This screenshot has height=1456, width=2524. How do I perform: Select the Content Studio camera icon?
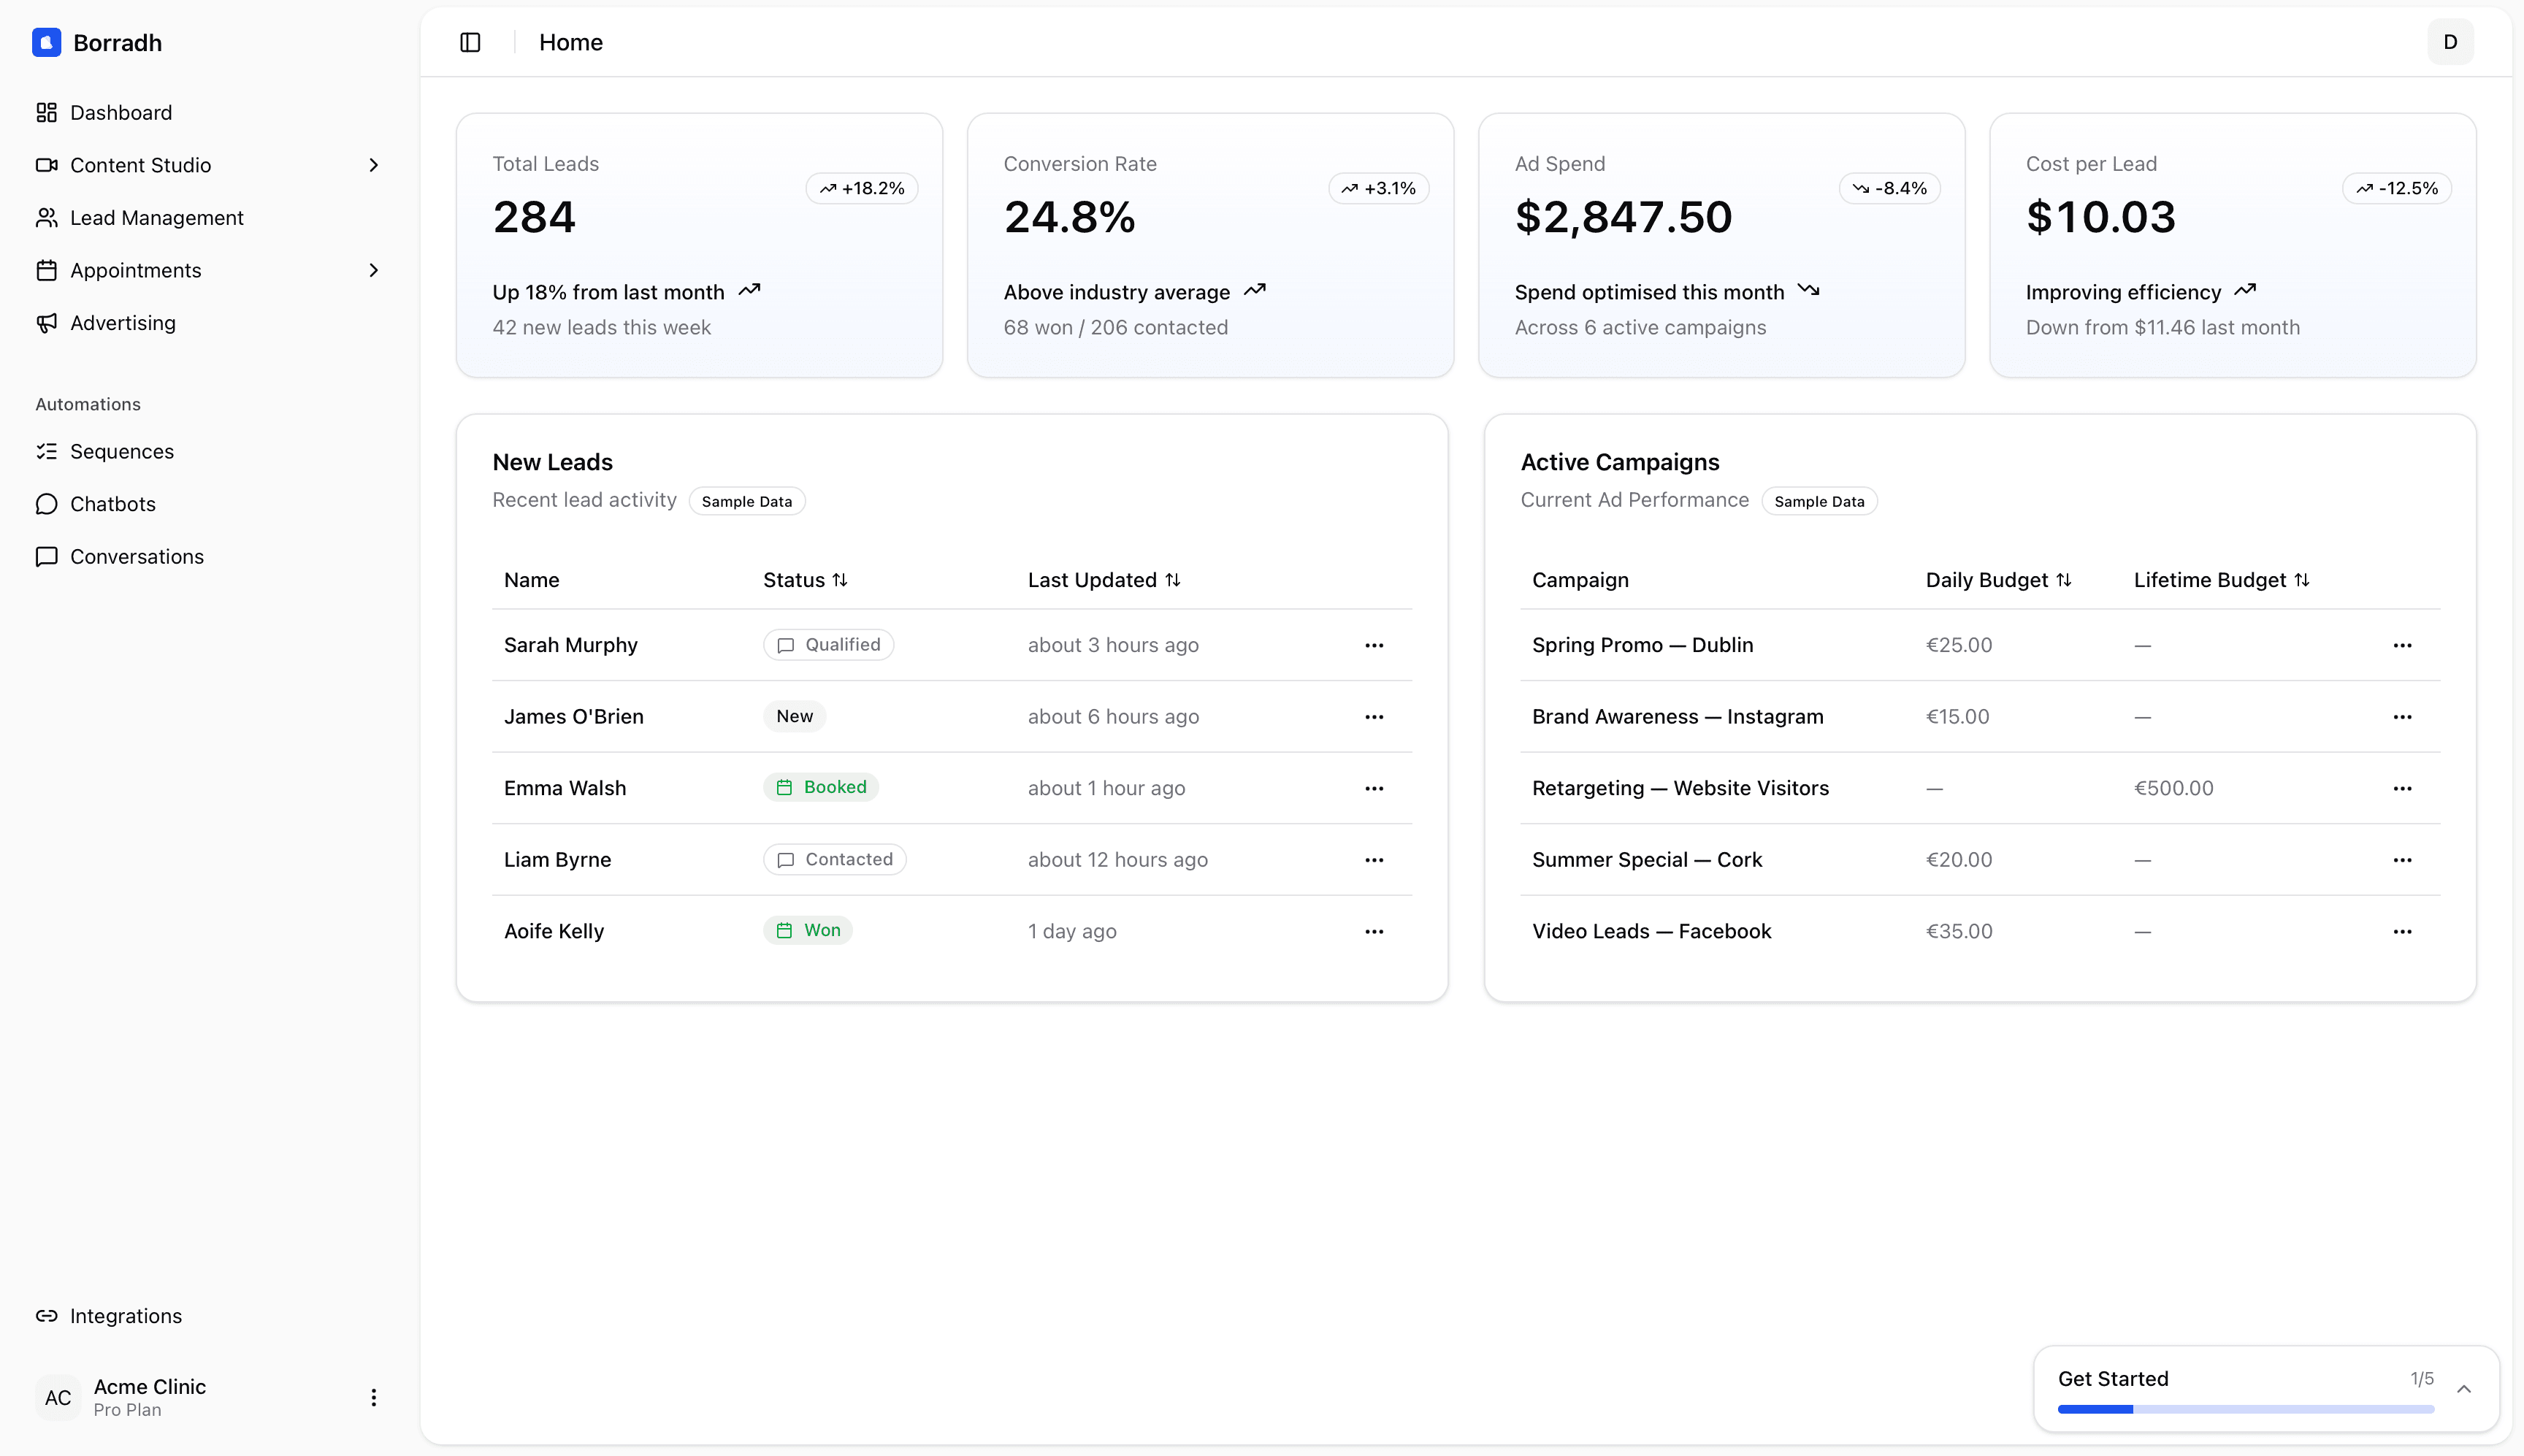pyautogui.click(x=46, y=165)
